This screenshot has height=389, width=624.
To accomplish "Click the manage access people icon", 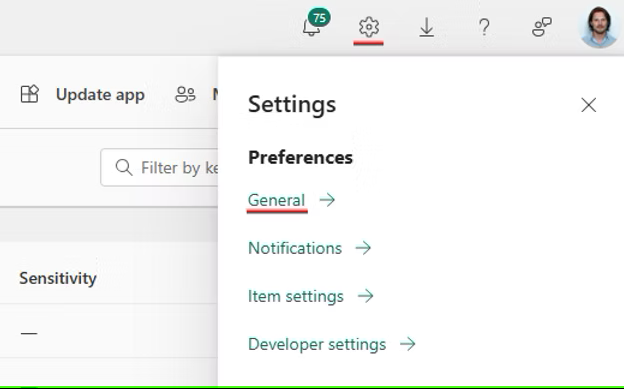I will click(185, 95).
